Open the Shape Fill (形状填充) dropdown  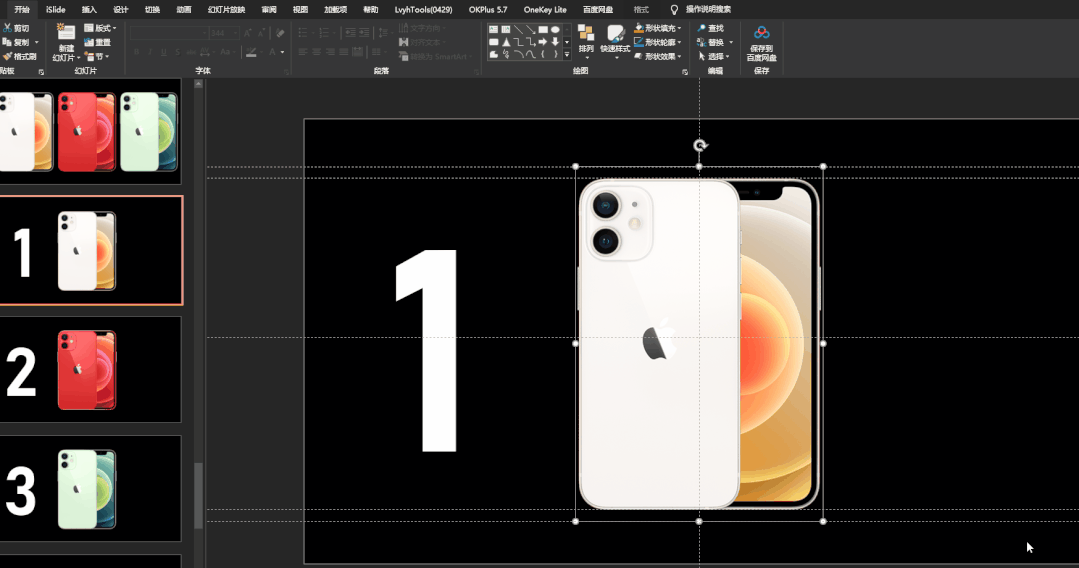coord(657,28)
